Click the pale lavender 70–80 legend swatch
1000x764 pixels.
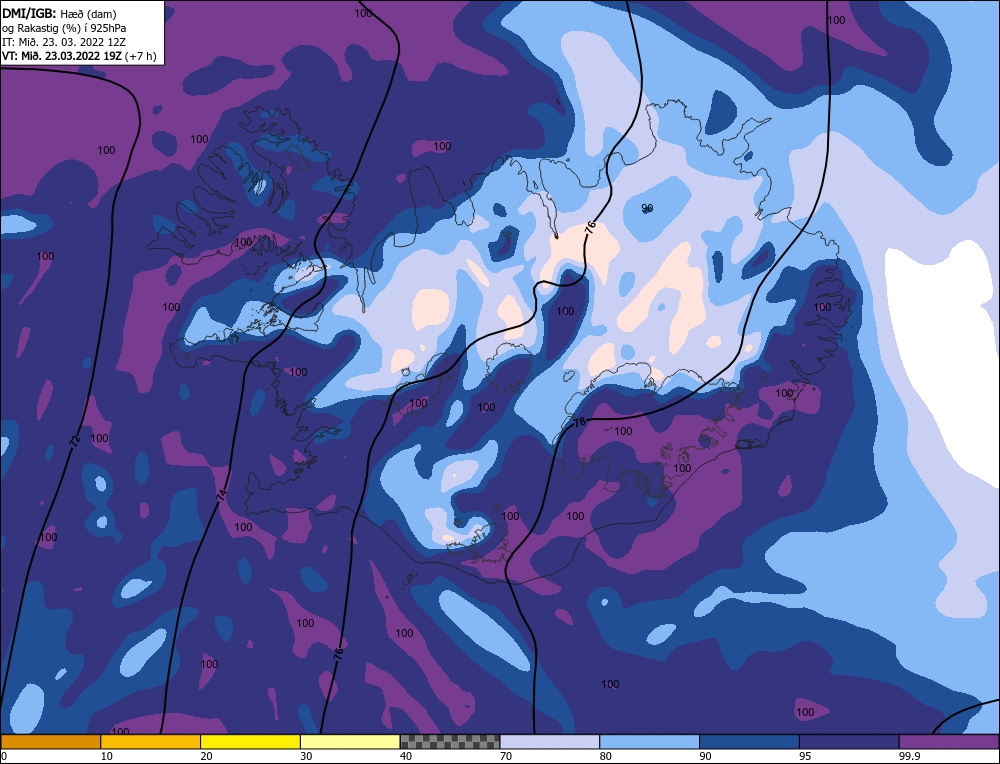click(550, 742)
